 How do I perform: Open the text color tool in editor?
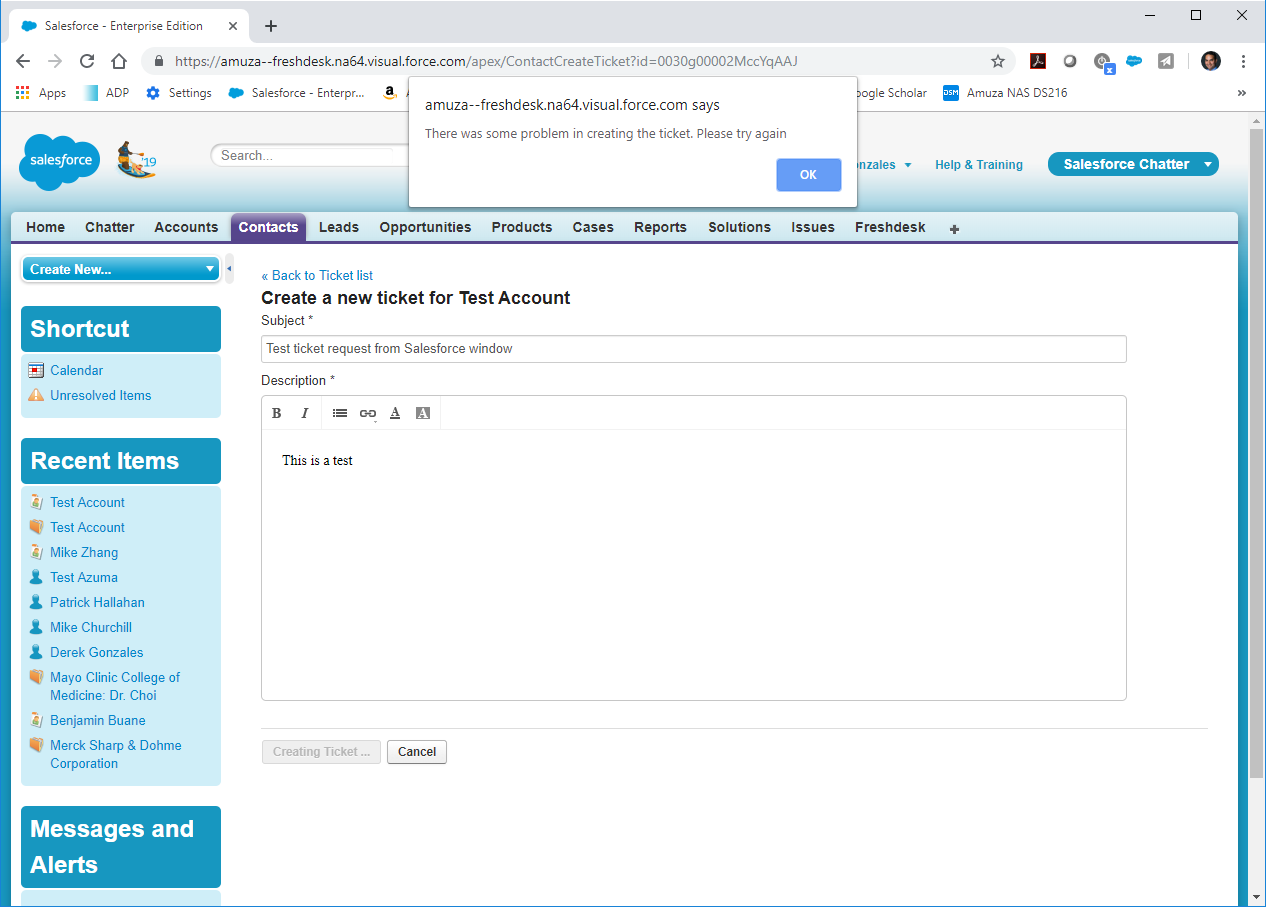point(395,413)
